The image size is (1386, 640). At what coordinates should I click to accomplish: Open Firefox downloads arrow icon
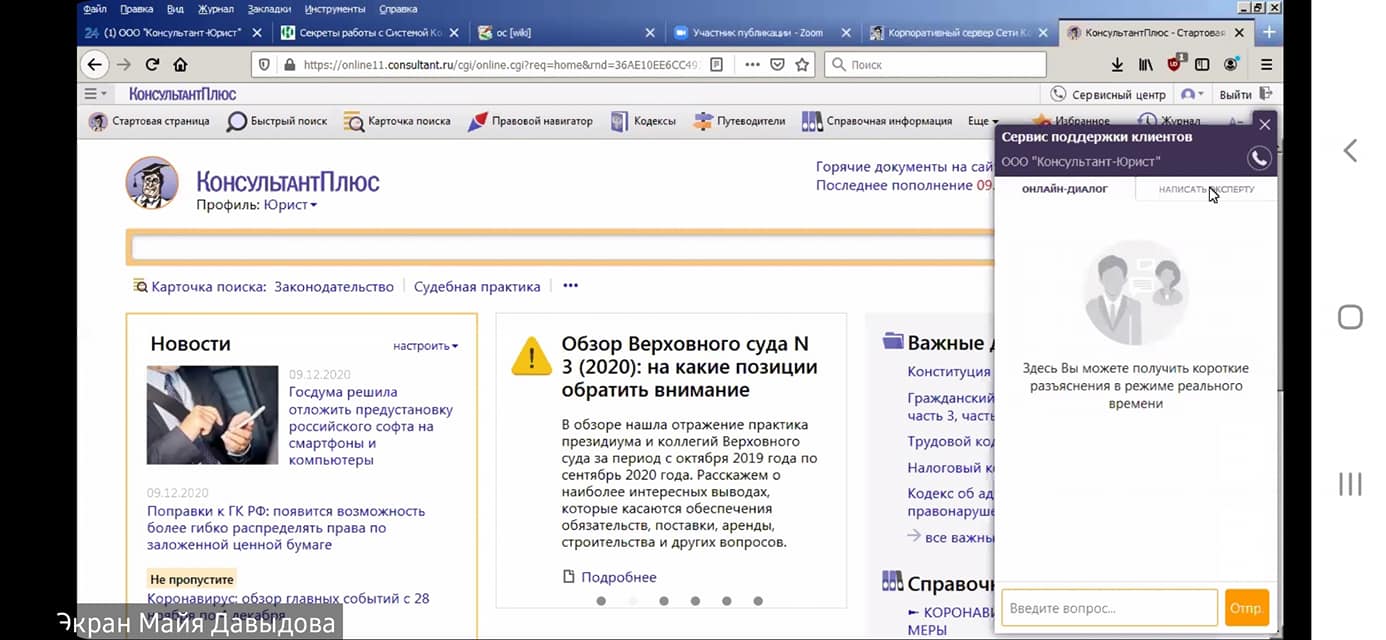[x=1117, y=64]
